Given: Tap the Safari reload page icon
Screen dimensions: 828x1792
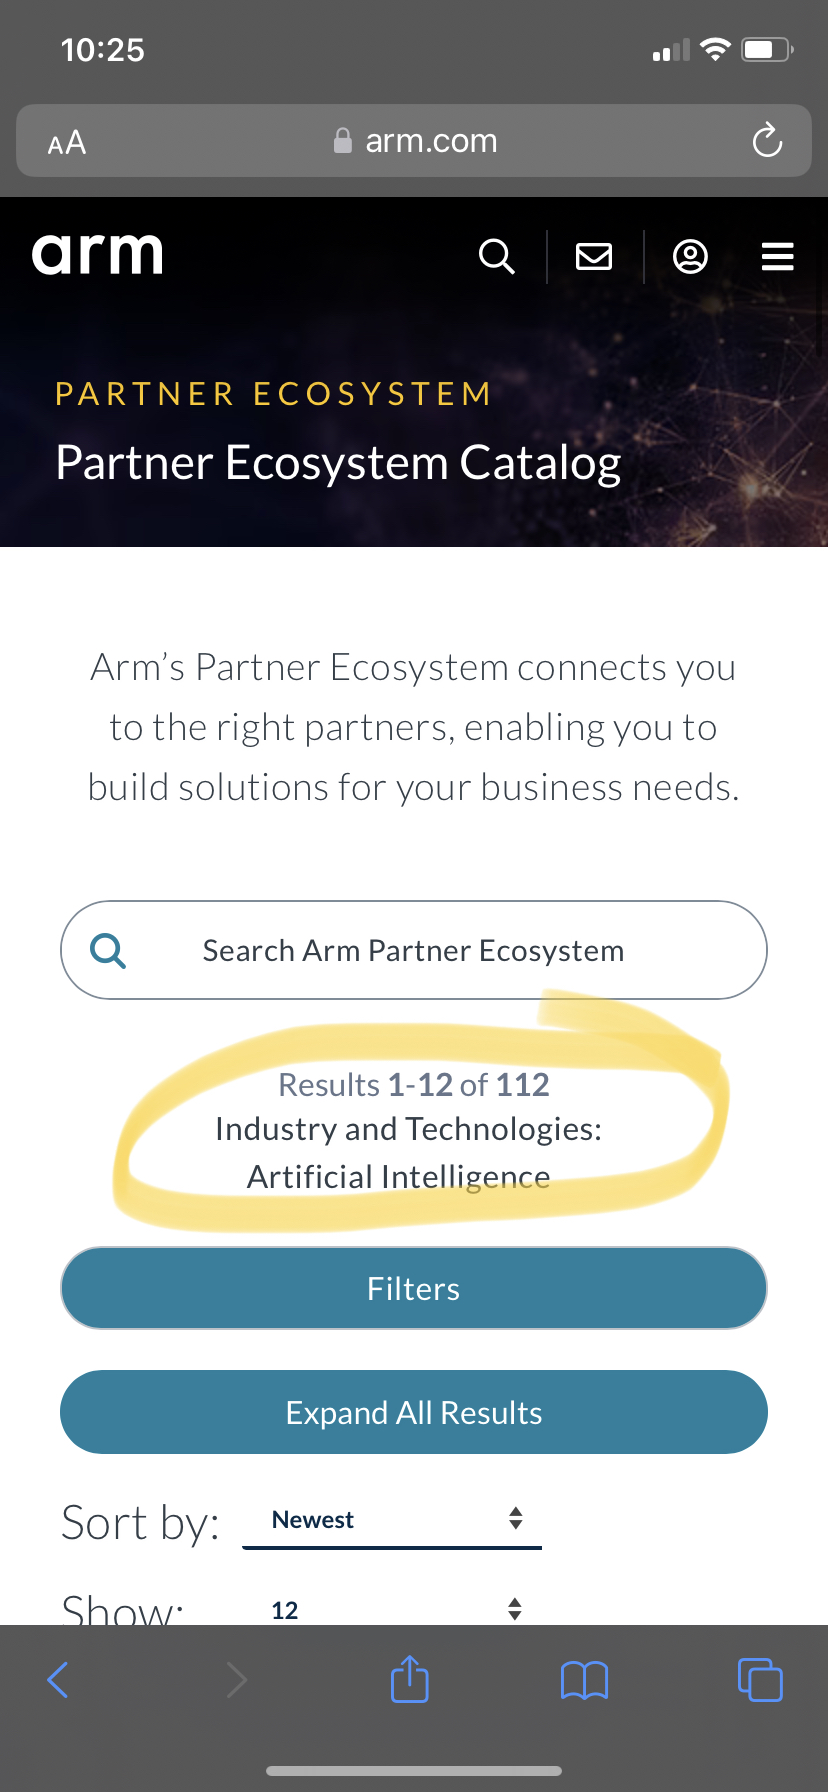Looking at the screenshot, I should pos(767,141).
